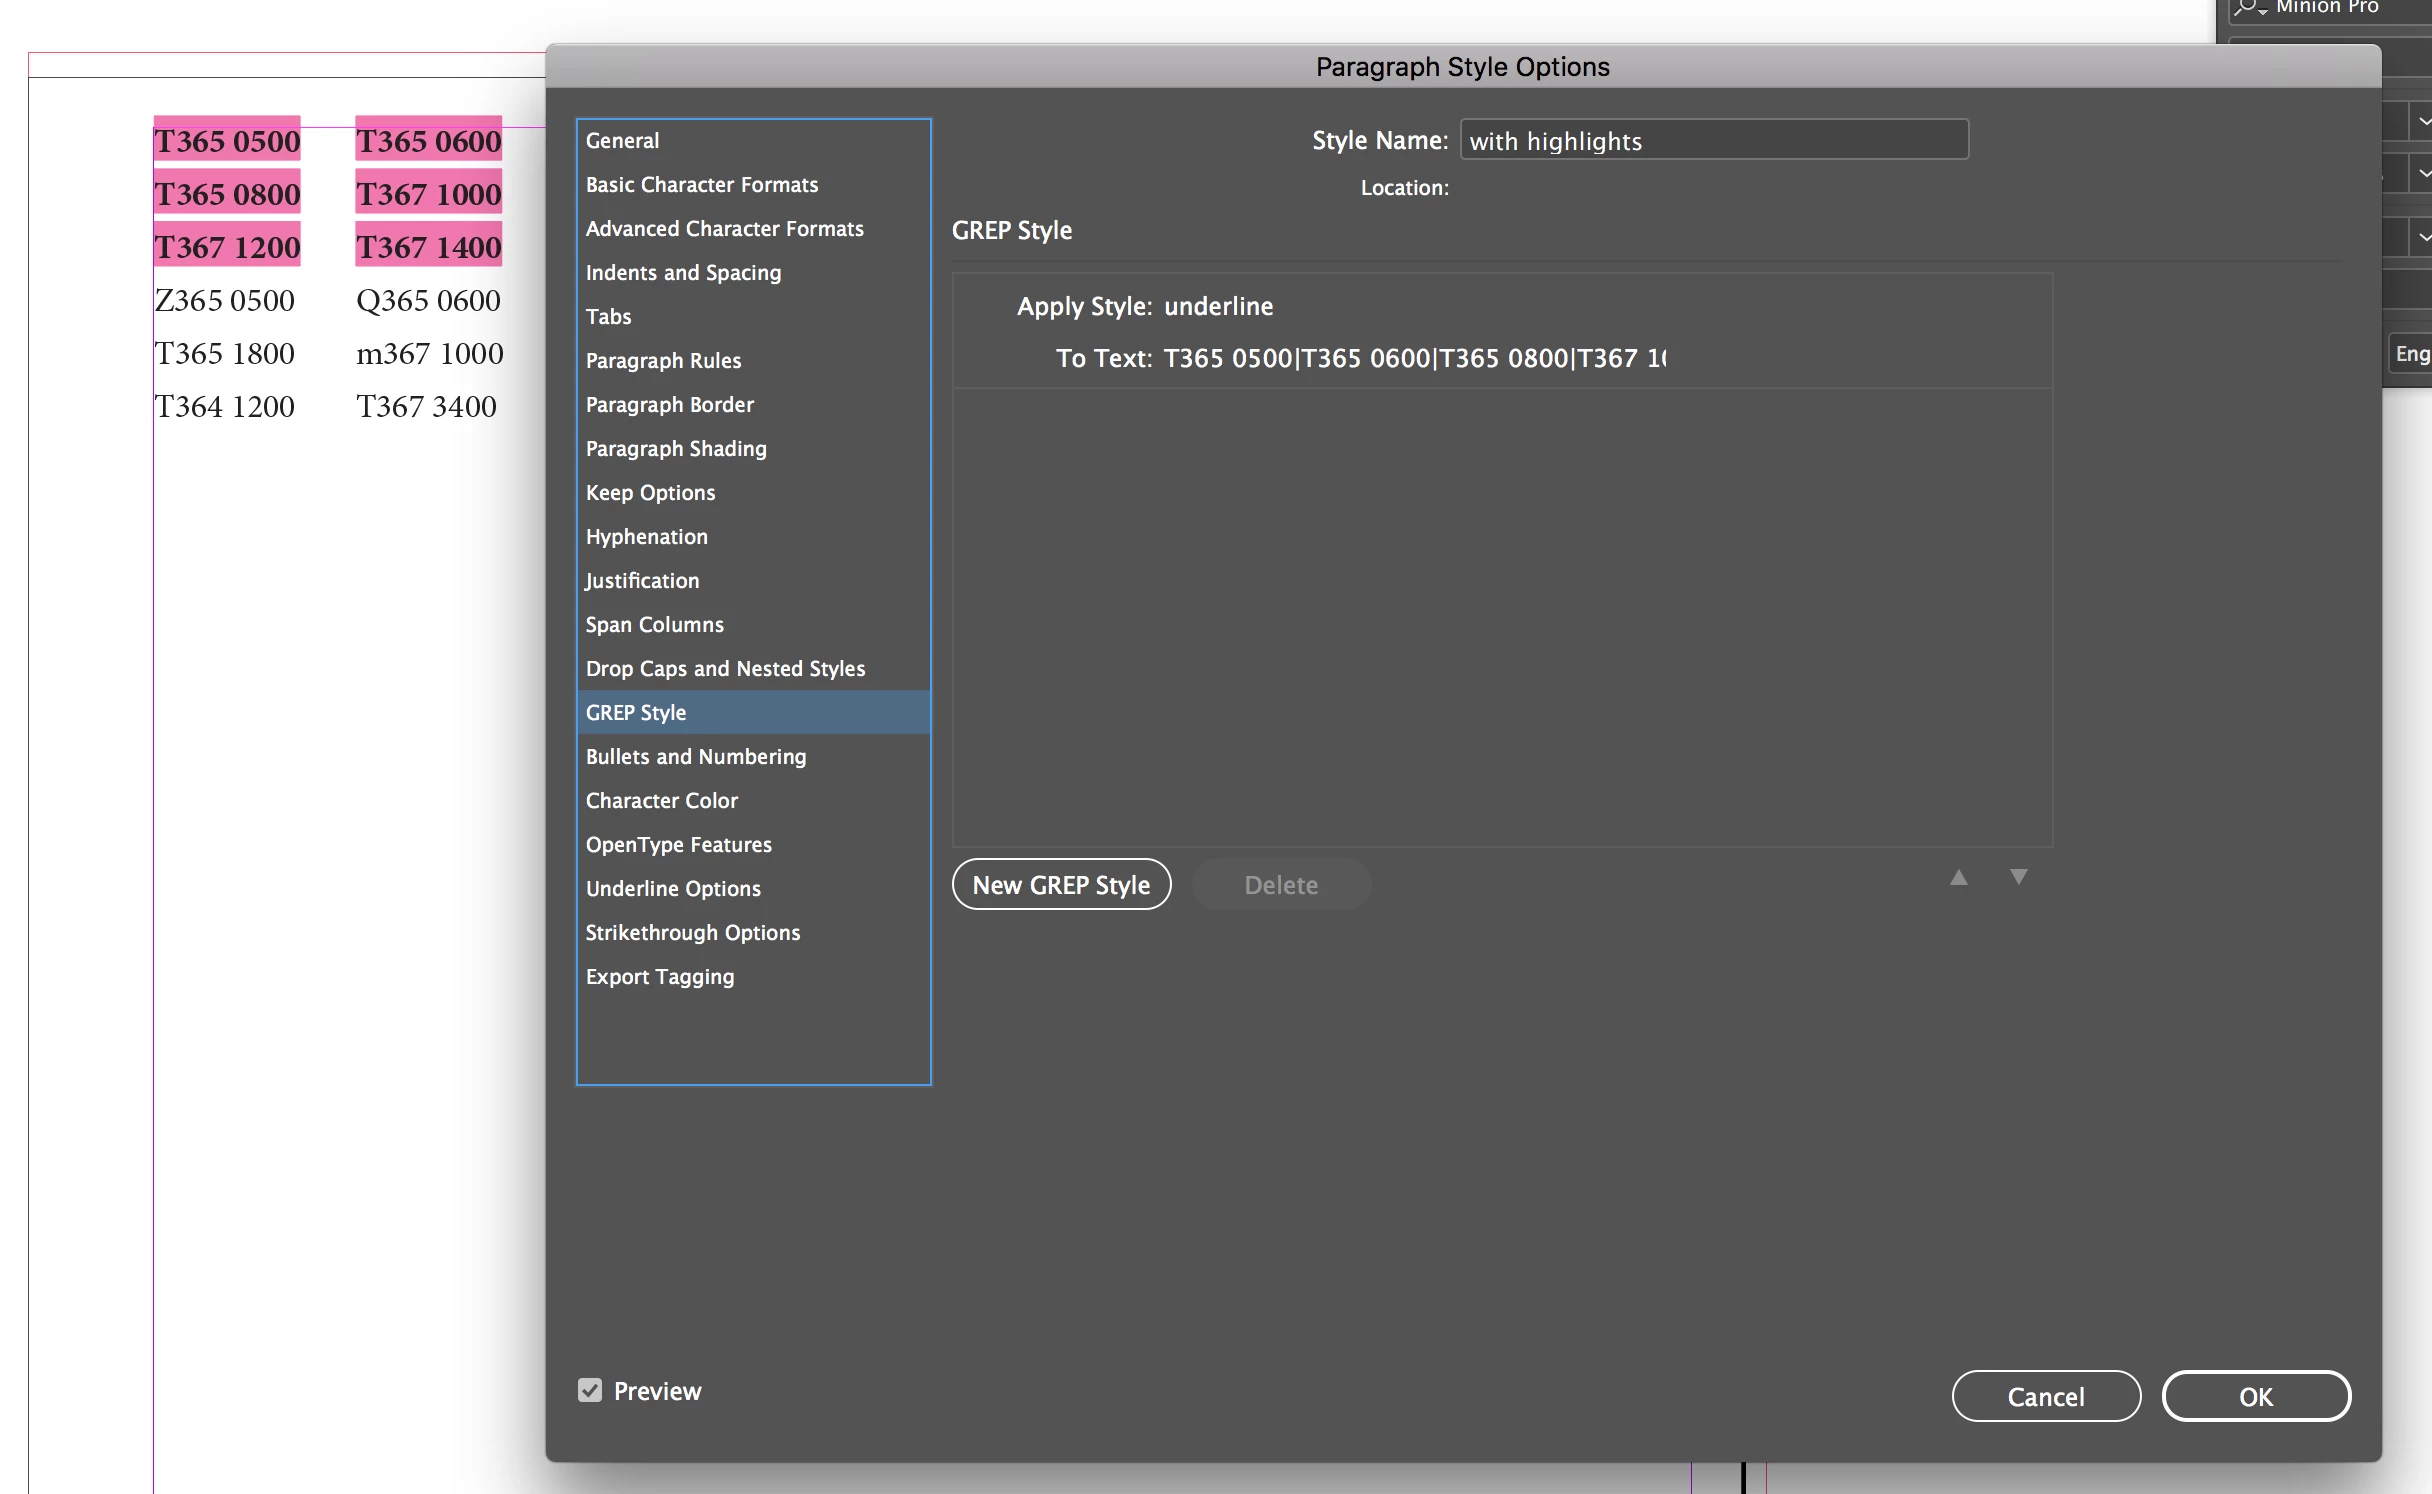Click the Style Name text field
This screenshot has height=1494, width=2432.
1713,141
